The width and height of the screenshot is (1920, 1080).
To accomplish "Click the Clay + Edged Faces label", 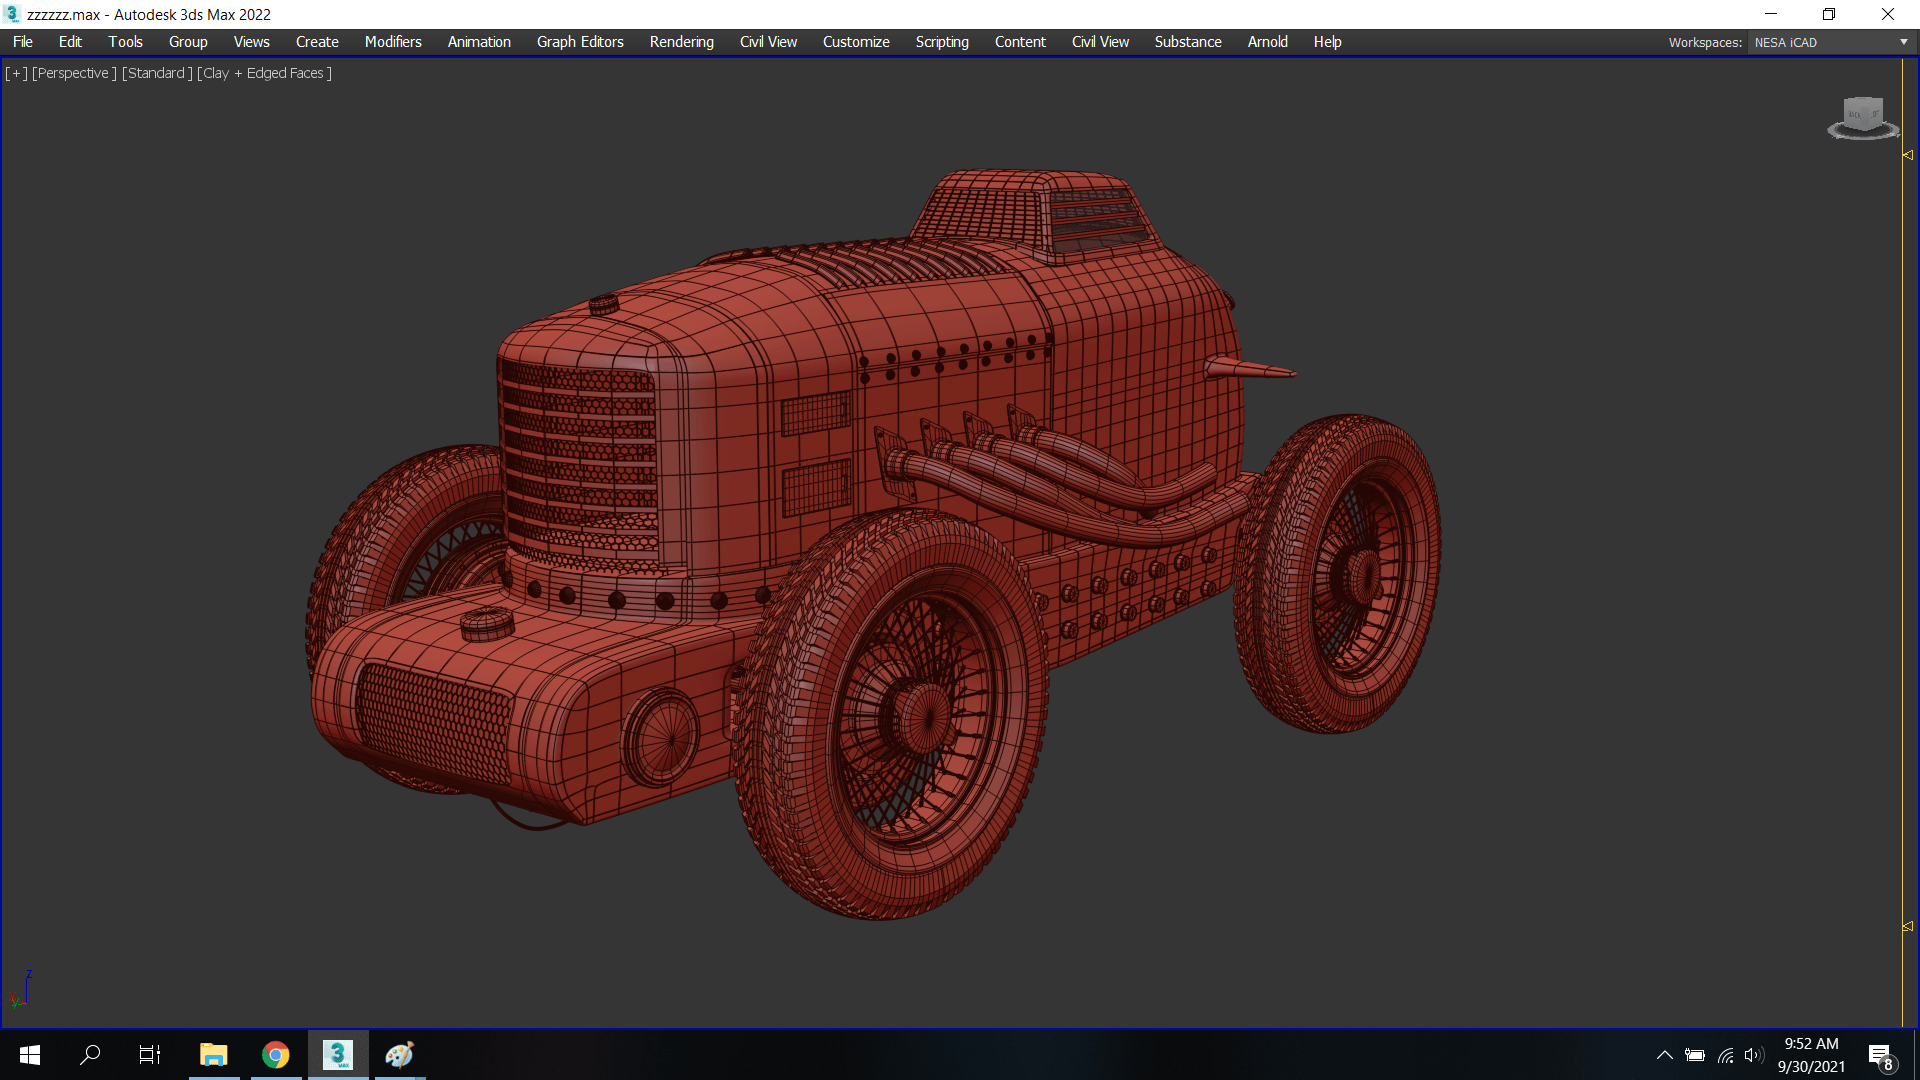I will 265,73.
